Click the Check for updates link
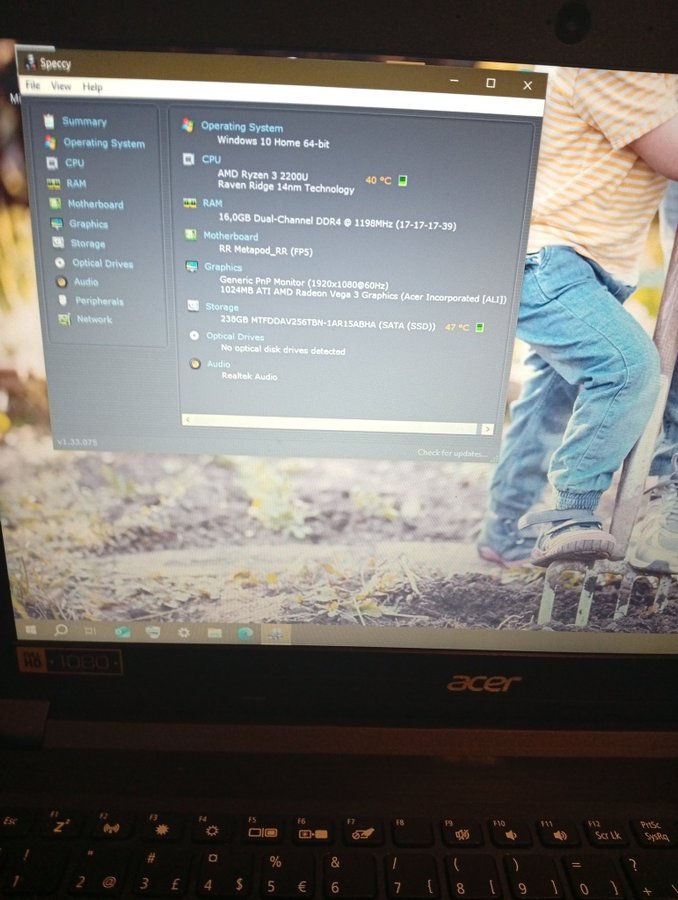Image resolution: width=678 pixels, height=900 pixels. (x=452, y=453)
